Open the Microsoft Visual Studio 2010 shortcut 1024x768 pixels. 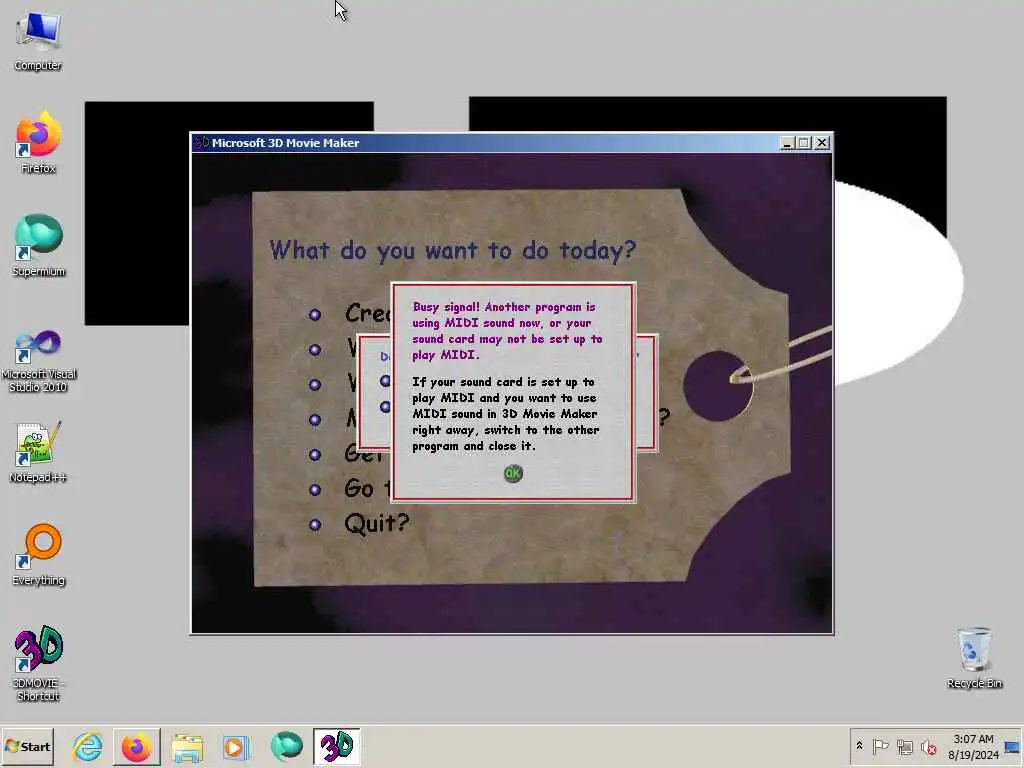pyautogui.click(x=38, y=360)
